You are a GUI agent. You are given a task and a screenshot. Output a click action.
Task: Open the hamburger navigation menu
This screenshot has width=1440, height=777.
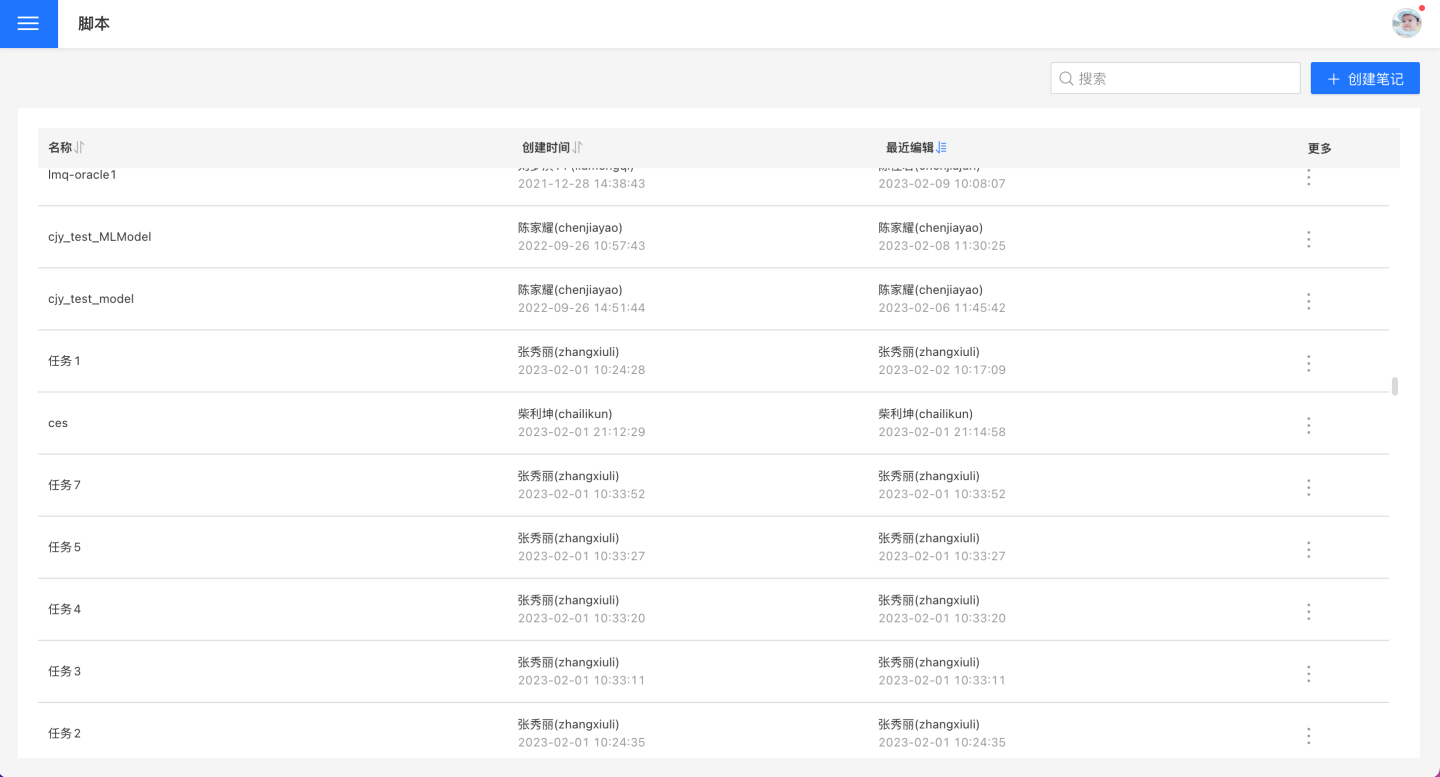[28, 24]
